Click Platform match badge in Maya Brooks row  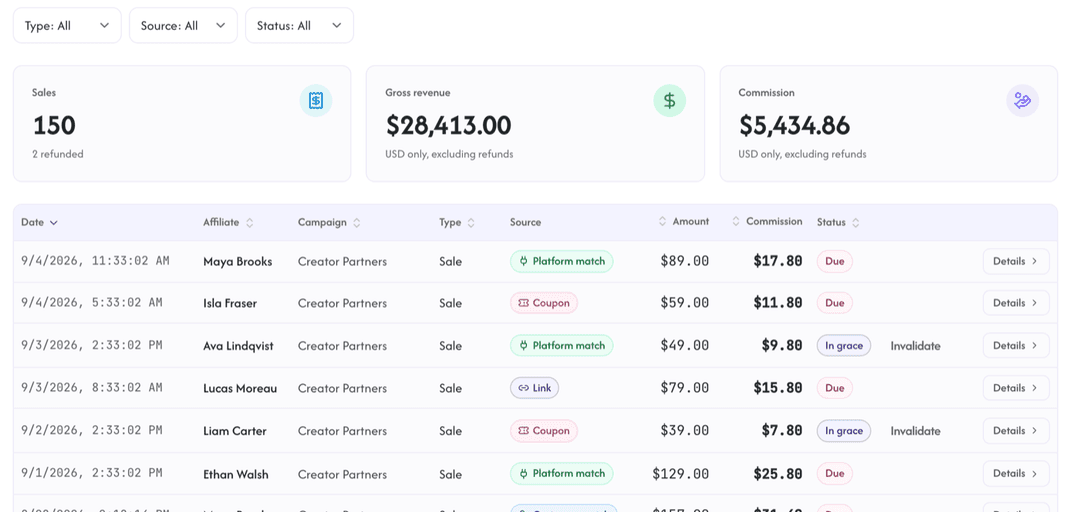[561, 261]
